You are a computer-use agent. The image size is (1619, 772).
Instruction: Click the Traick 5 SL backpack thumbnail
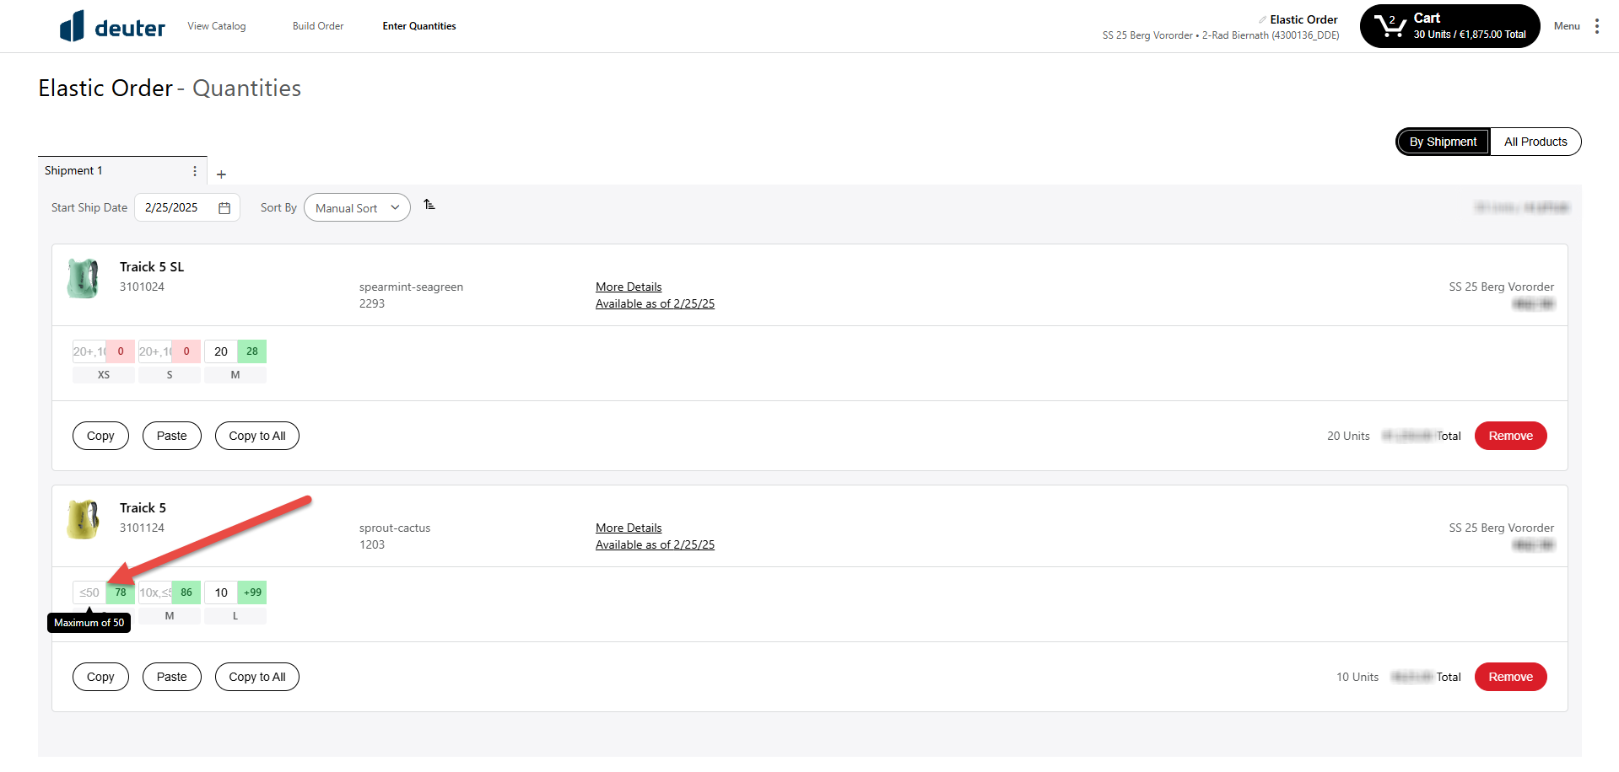point(83,278)
